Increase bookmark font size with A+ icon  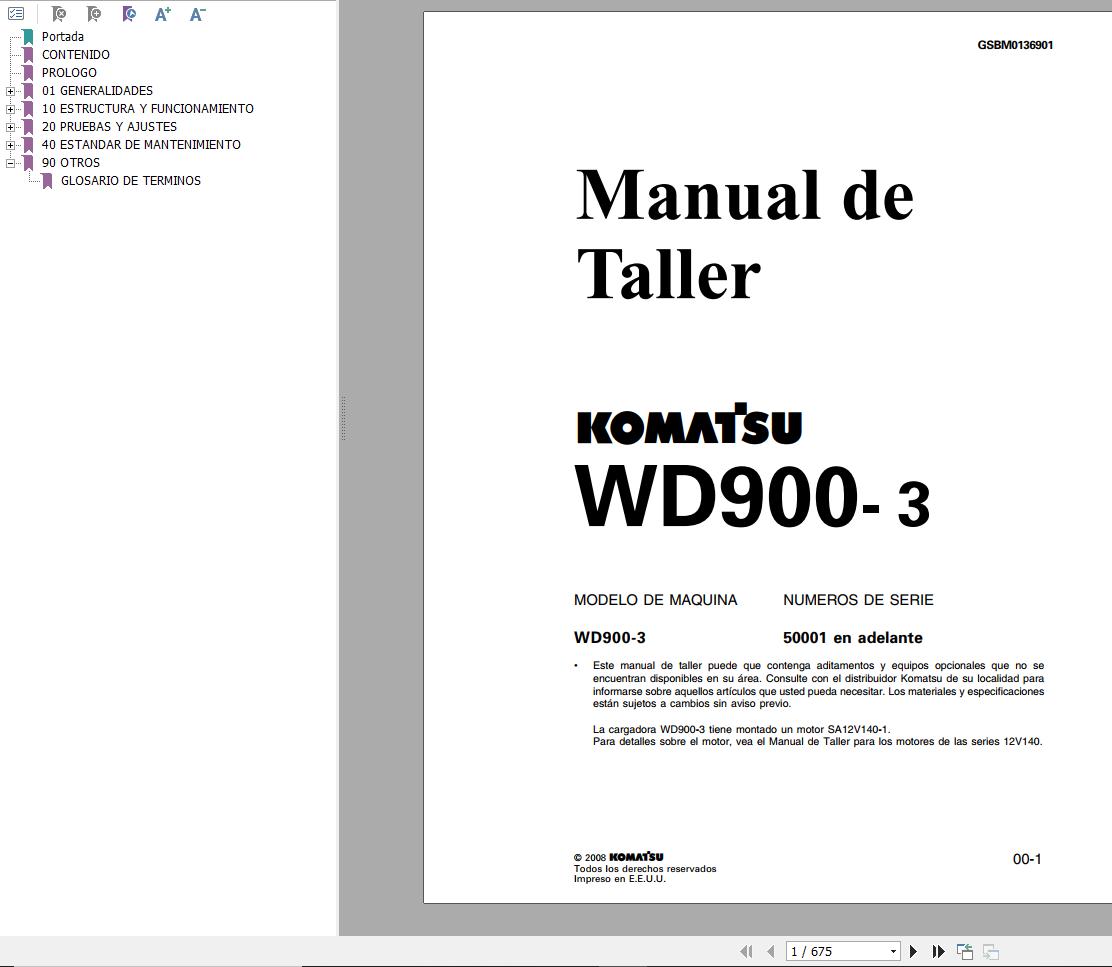tap(162, 13)
